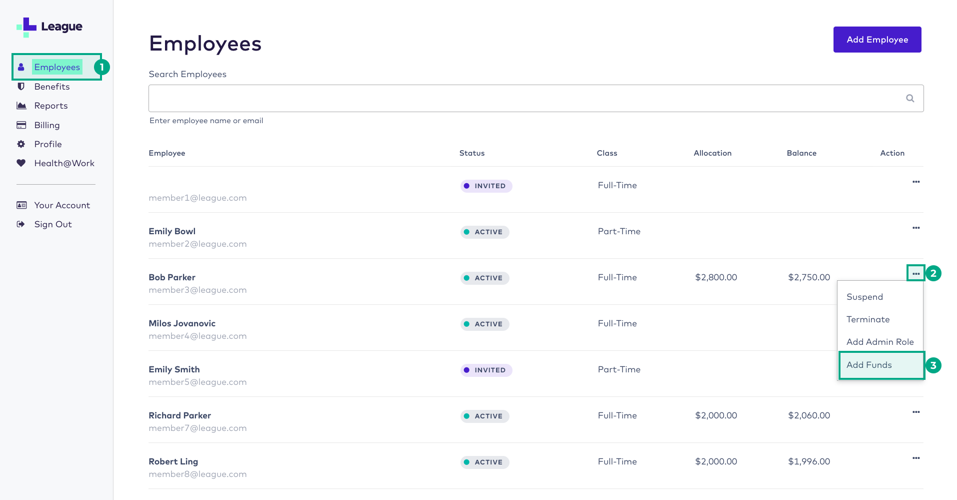
Task: Choose Suspend from action menu
Action: (881, 297)
